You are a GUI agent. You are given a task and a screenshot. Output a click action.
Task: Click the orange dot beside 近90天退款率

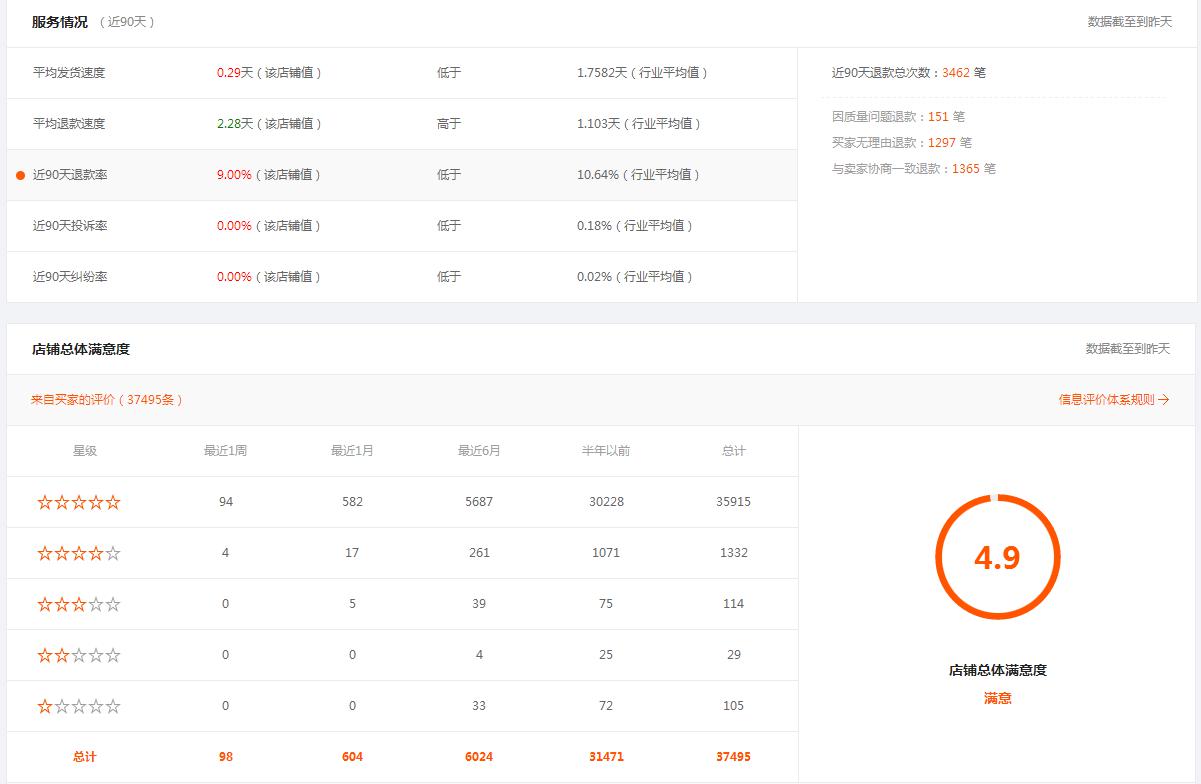coord(20,175)
